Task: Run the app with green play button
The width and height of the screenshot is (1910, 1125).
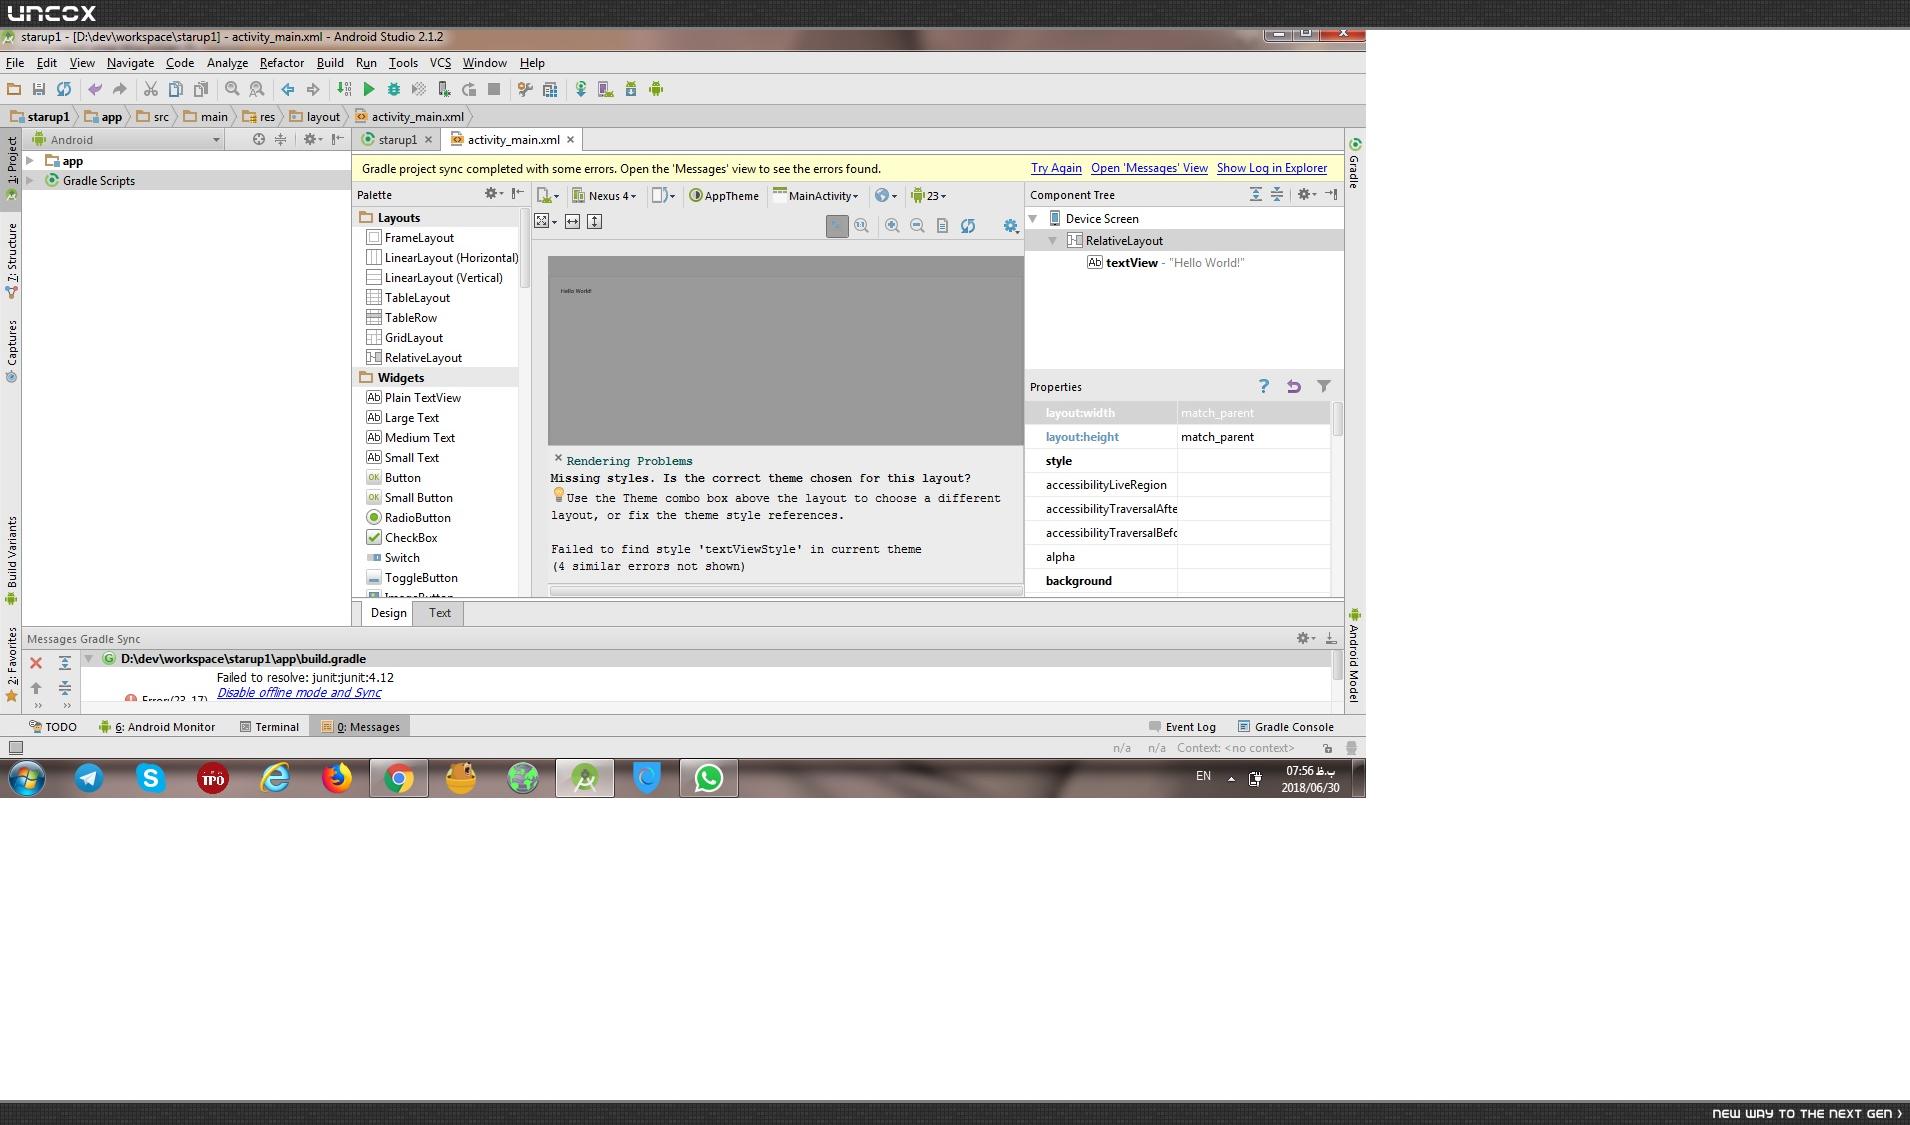Action: point(369,89)
